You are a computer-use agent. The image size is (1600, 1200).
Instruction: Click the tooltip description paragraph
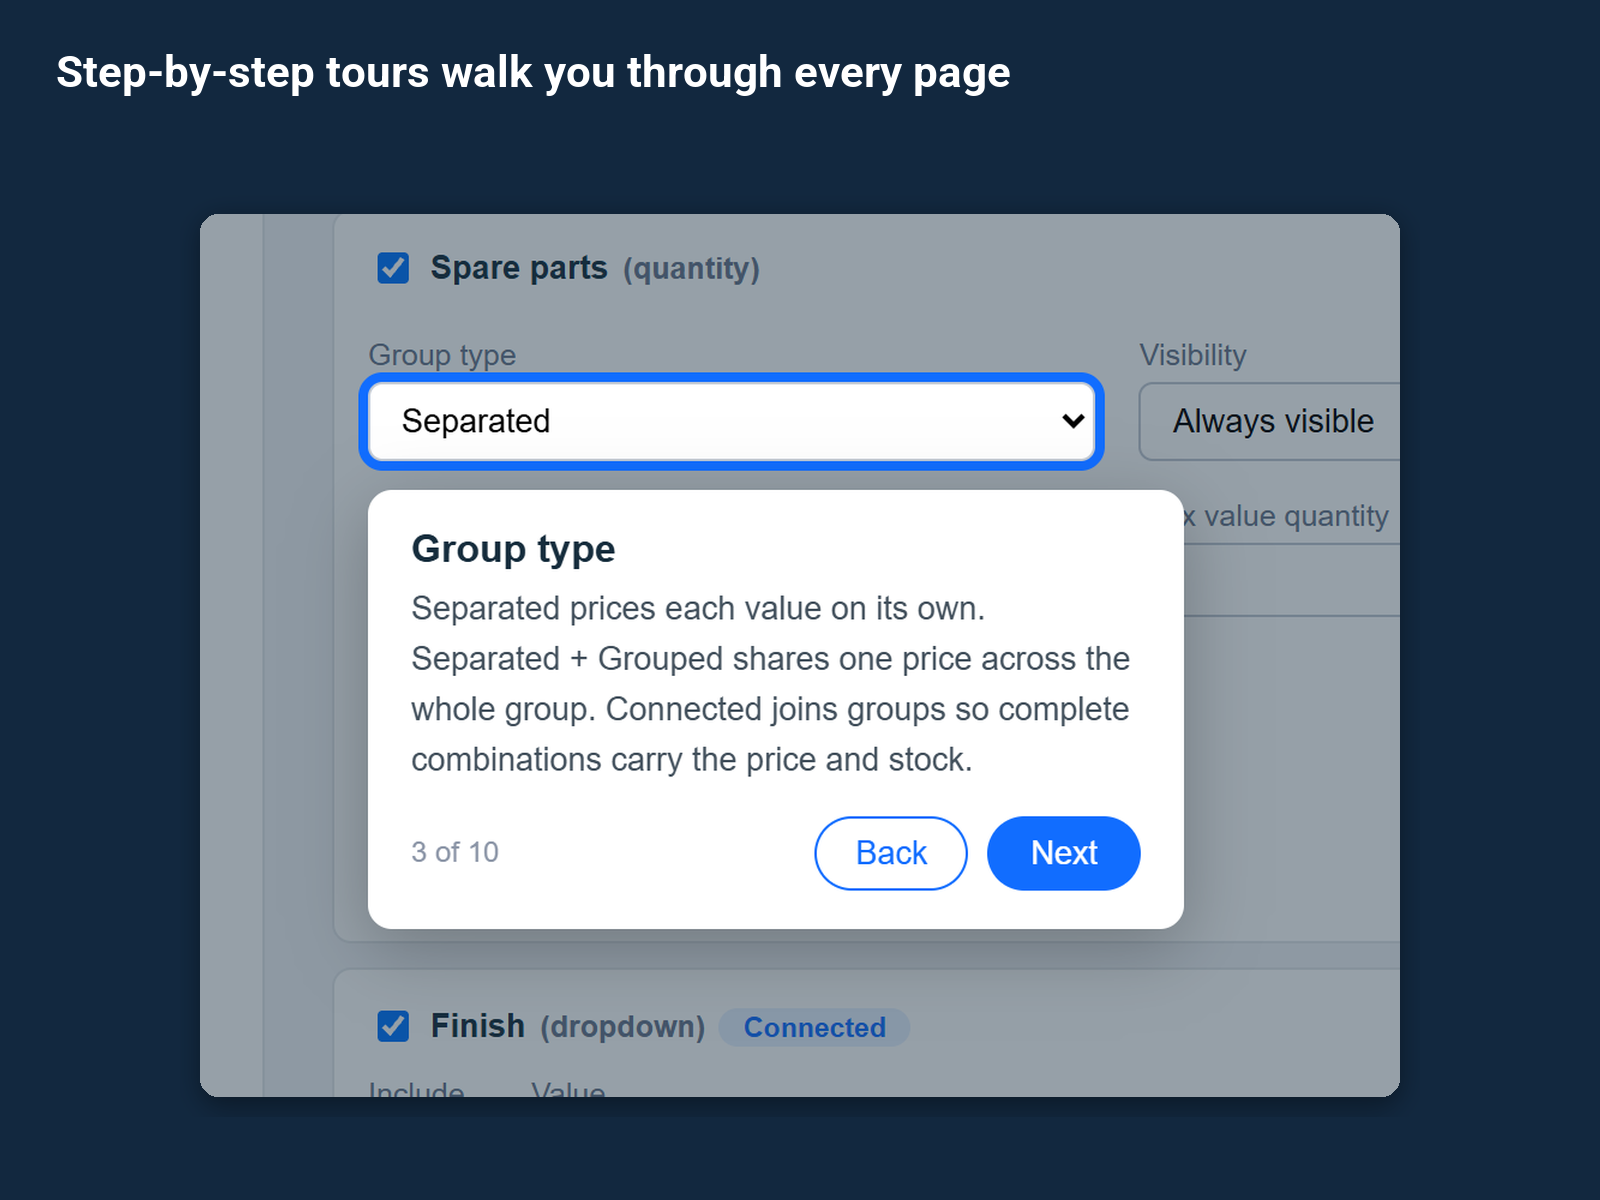point(770,684)
